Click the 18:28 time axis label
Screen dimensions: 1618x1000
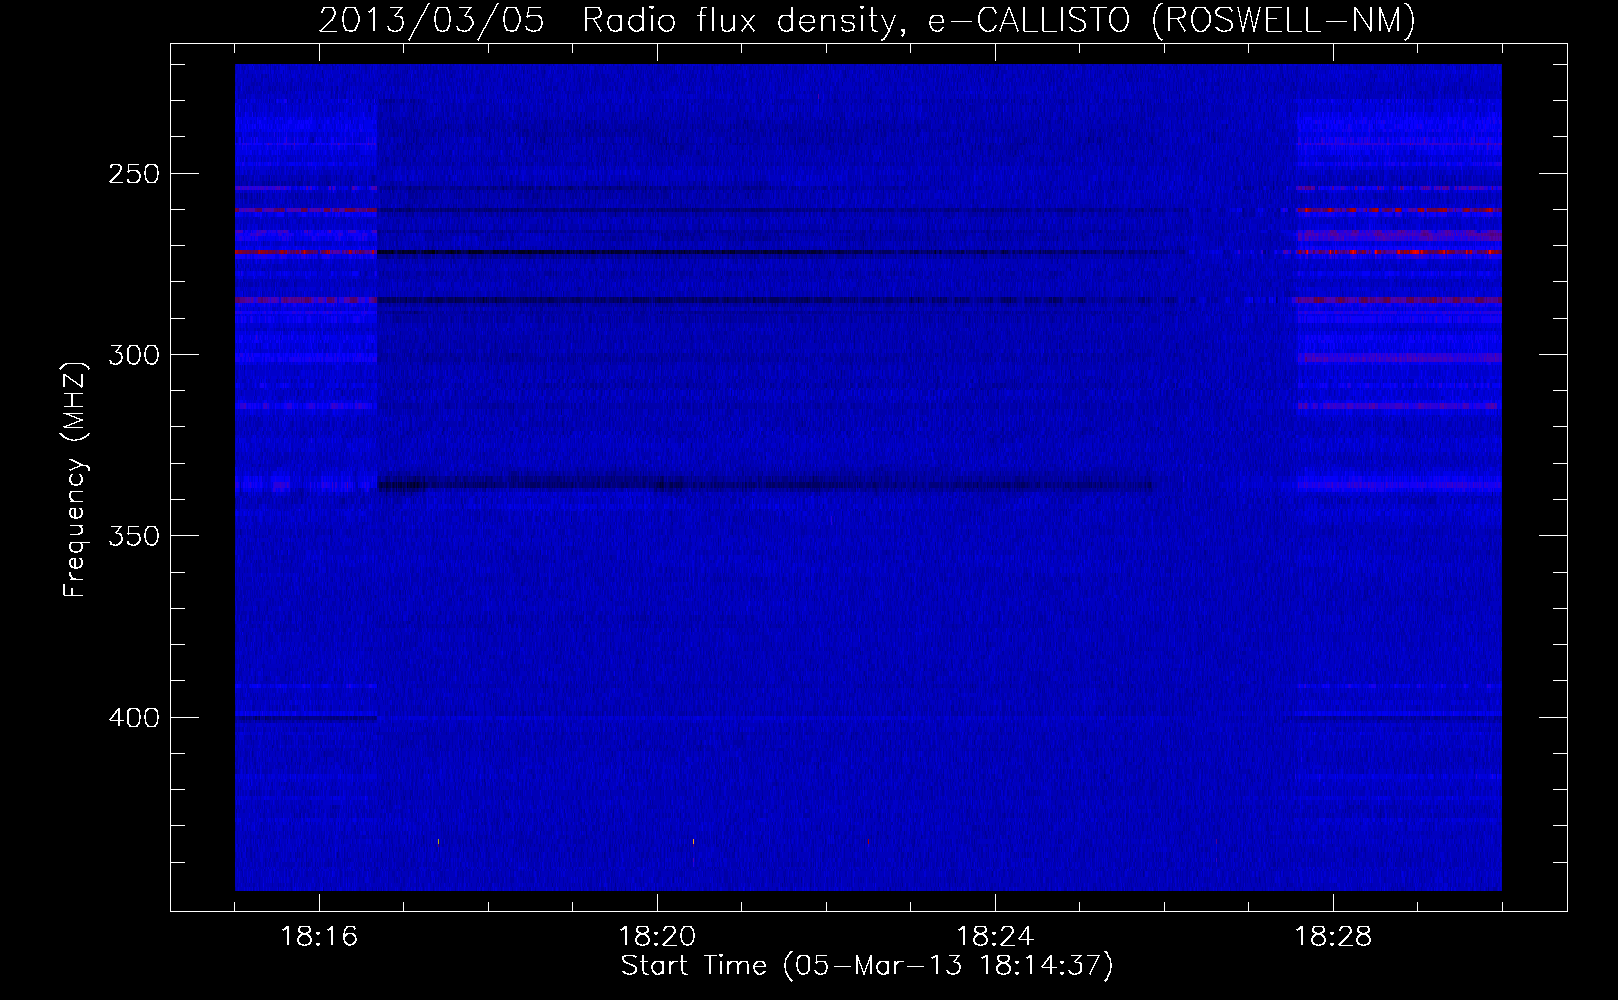pyautogui.click(x=1333, y=937)
